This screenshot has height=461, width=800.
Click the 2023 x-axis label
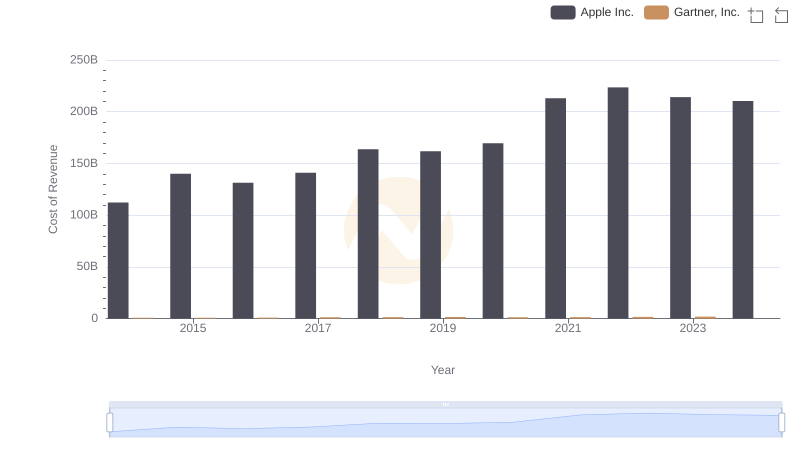(x=693, y=328)
